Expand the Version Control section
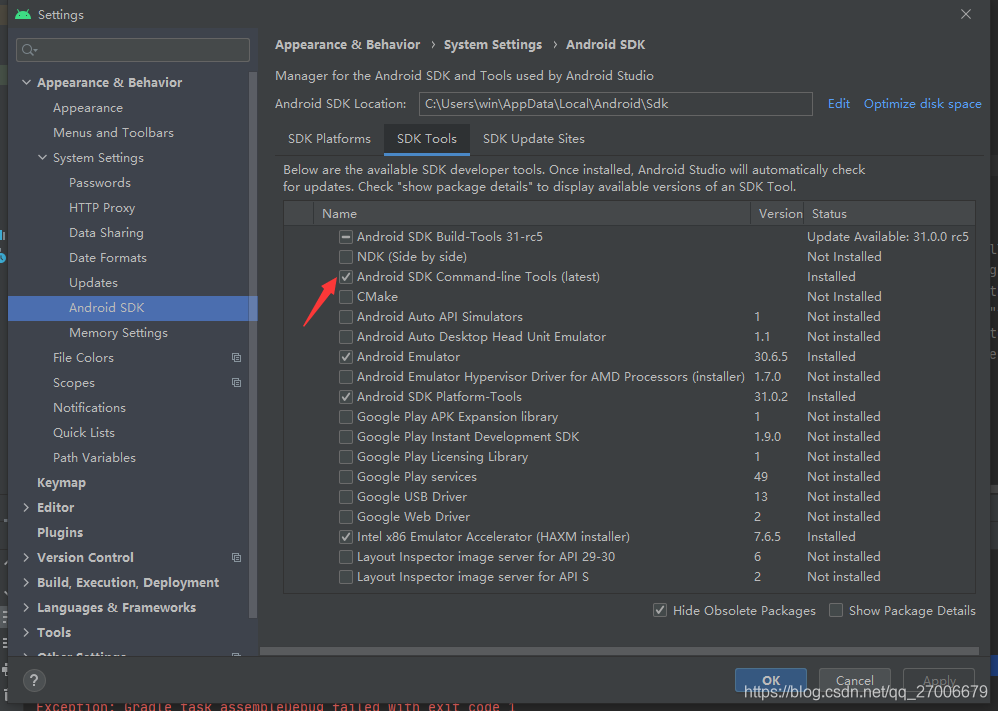The width and height of the screenshot is (998, 711). (26, 558)
